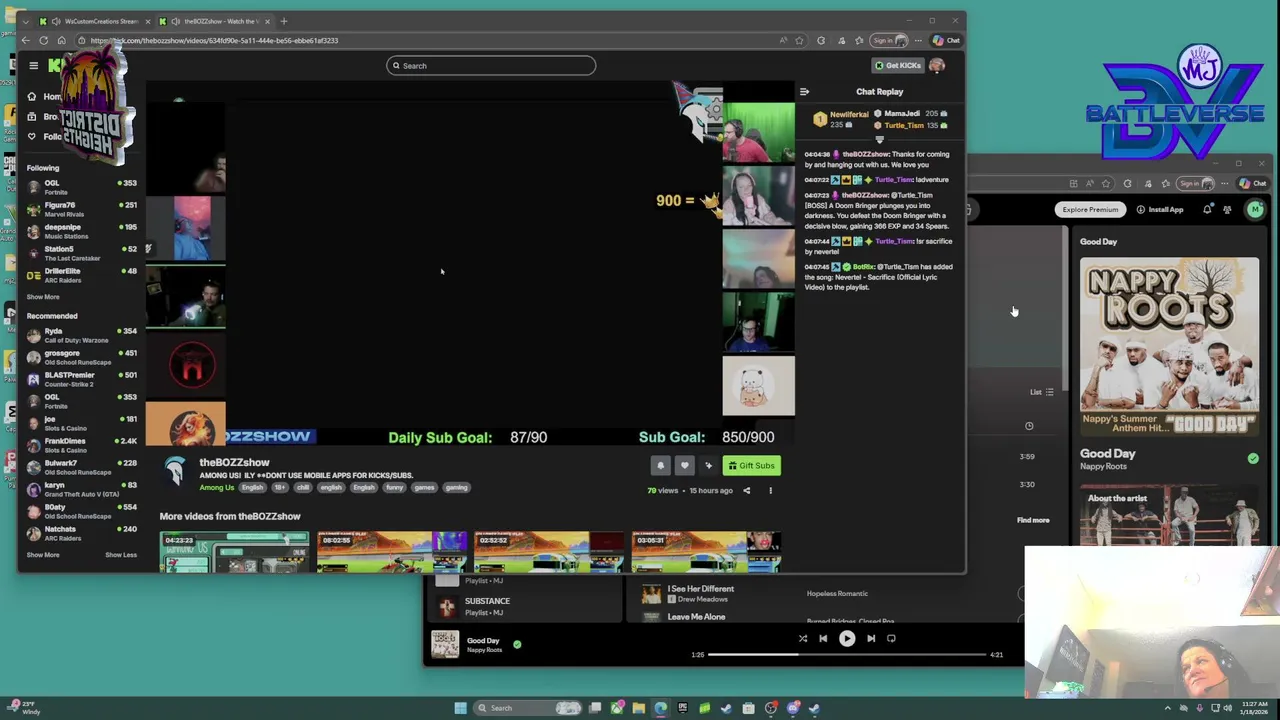Select the Among Us category link

[x=217, y=488]
